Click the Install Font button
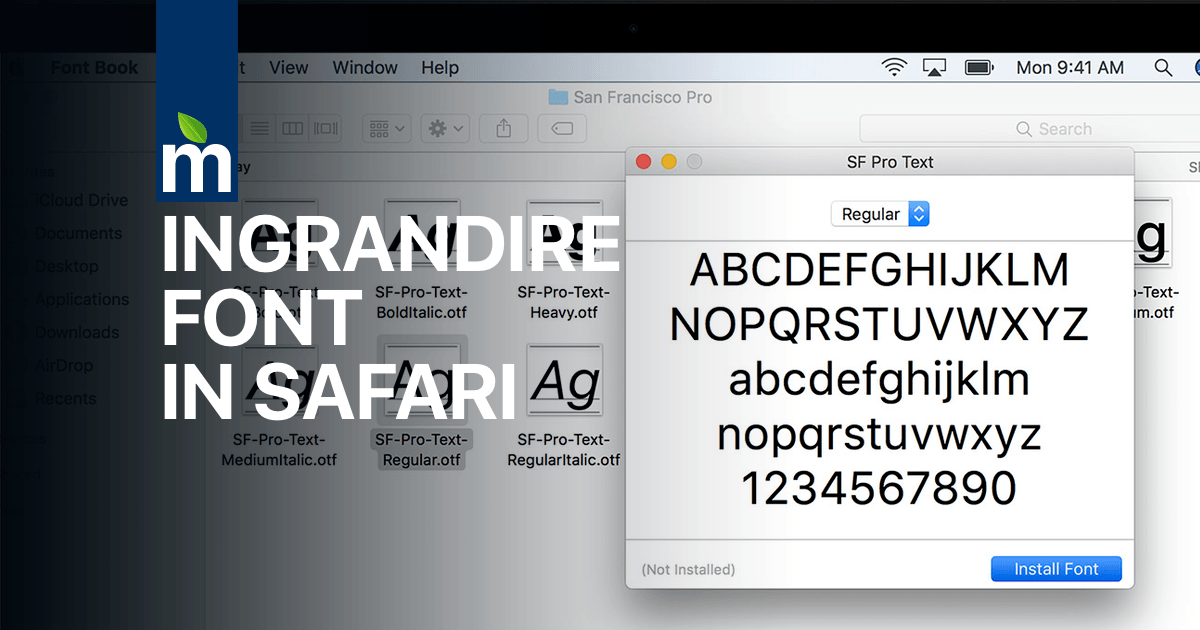The width and height of the screenshot is (1200, 630). click(1056, 569)
